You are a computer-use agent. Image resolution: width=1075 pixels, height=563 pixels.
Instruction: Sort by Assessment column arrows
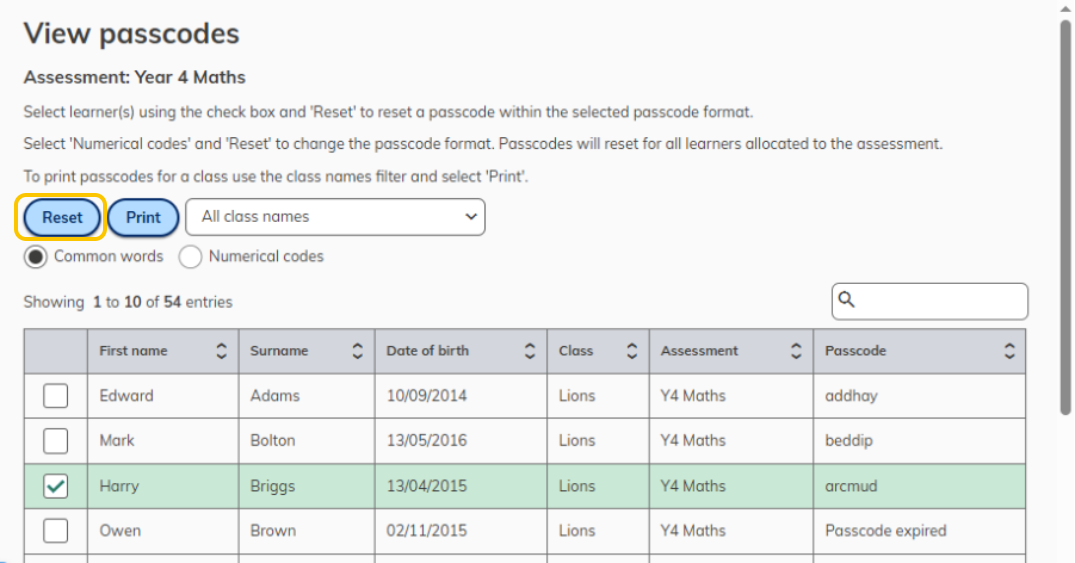pyautogui.click(x=796, y=351)
